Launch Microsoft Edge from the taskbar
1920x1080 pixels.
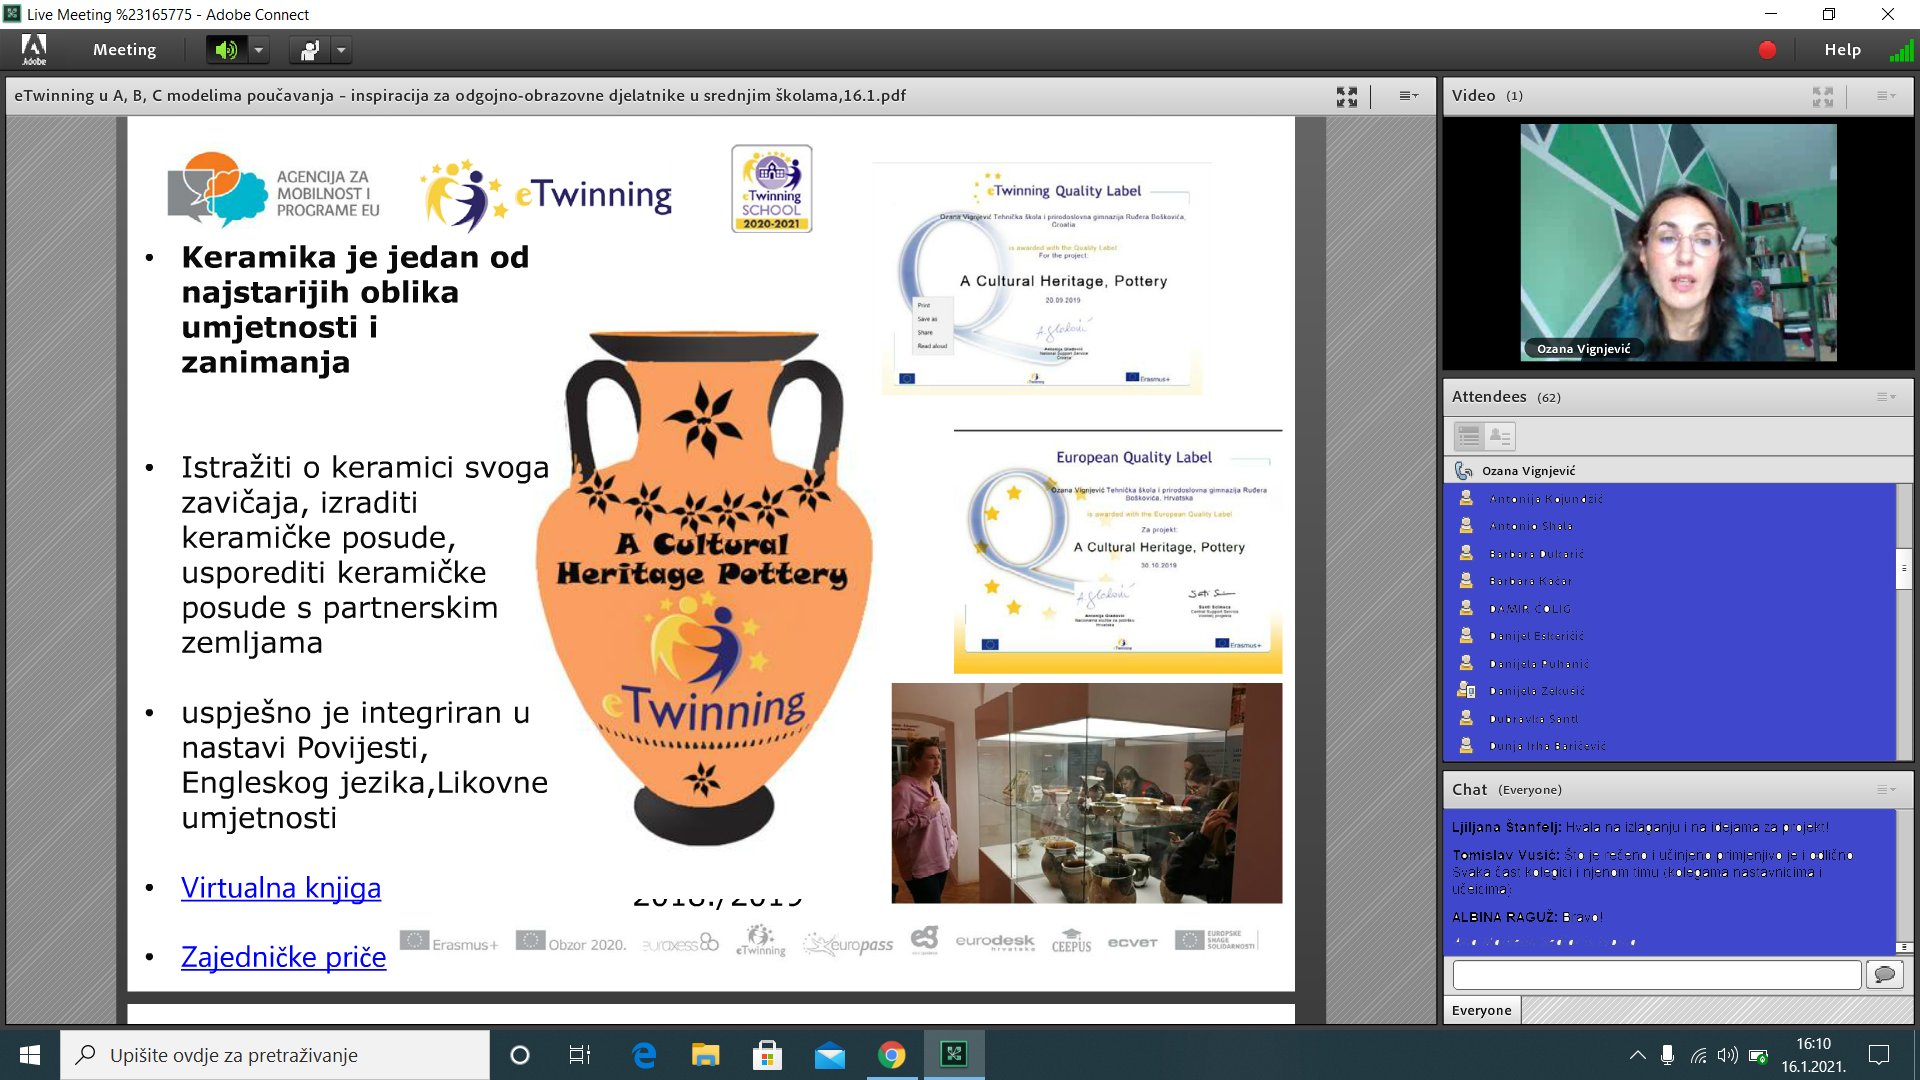(644, 1055)
